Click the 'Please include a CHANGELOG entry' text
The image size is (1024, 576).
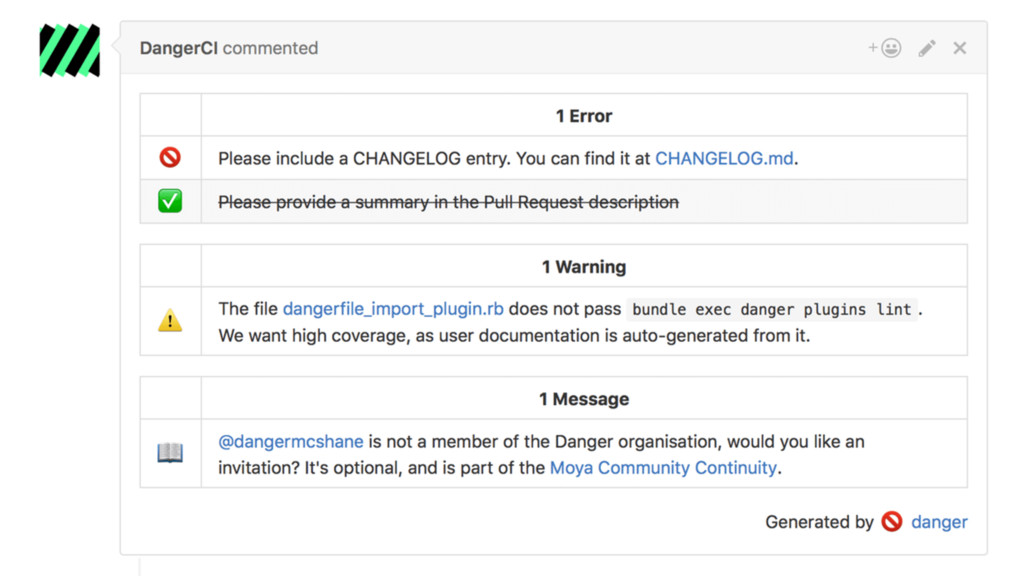pos(364,159)
